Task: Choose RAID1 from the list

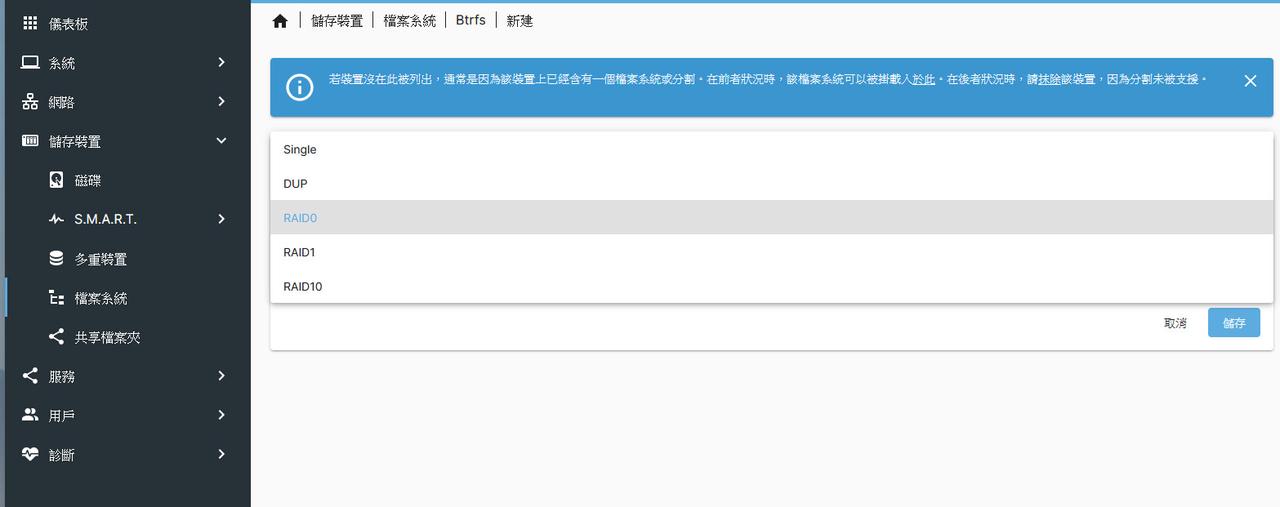Action: [771, 252]
